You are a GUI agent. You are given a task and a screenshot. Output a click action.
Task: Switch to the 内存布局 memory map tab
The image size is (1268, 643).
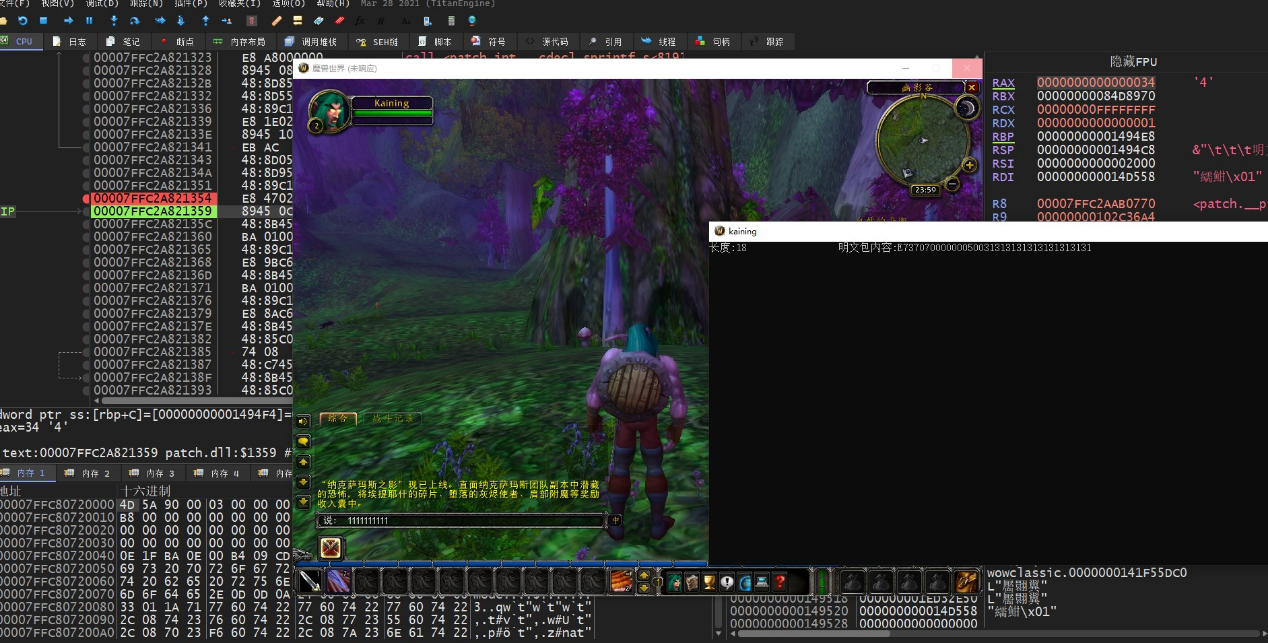[x=239, y=42]
